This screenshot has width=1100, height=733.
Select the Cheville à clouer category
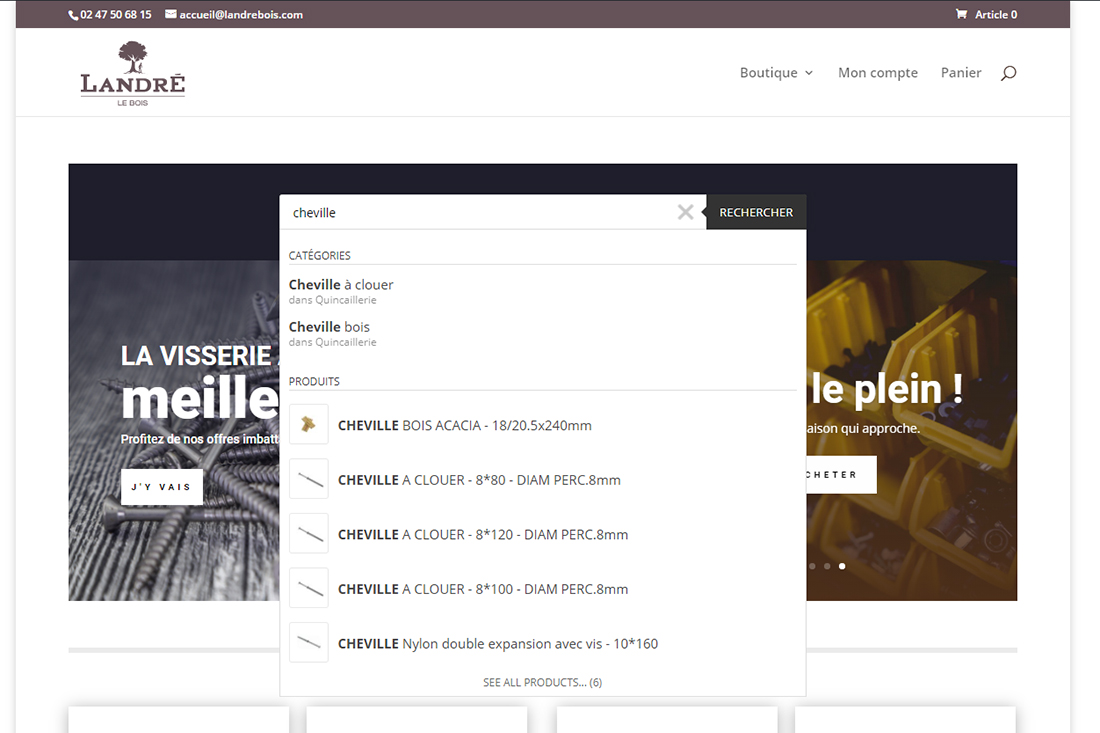pyautogui.click(x=341, y=285)
